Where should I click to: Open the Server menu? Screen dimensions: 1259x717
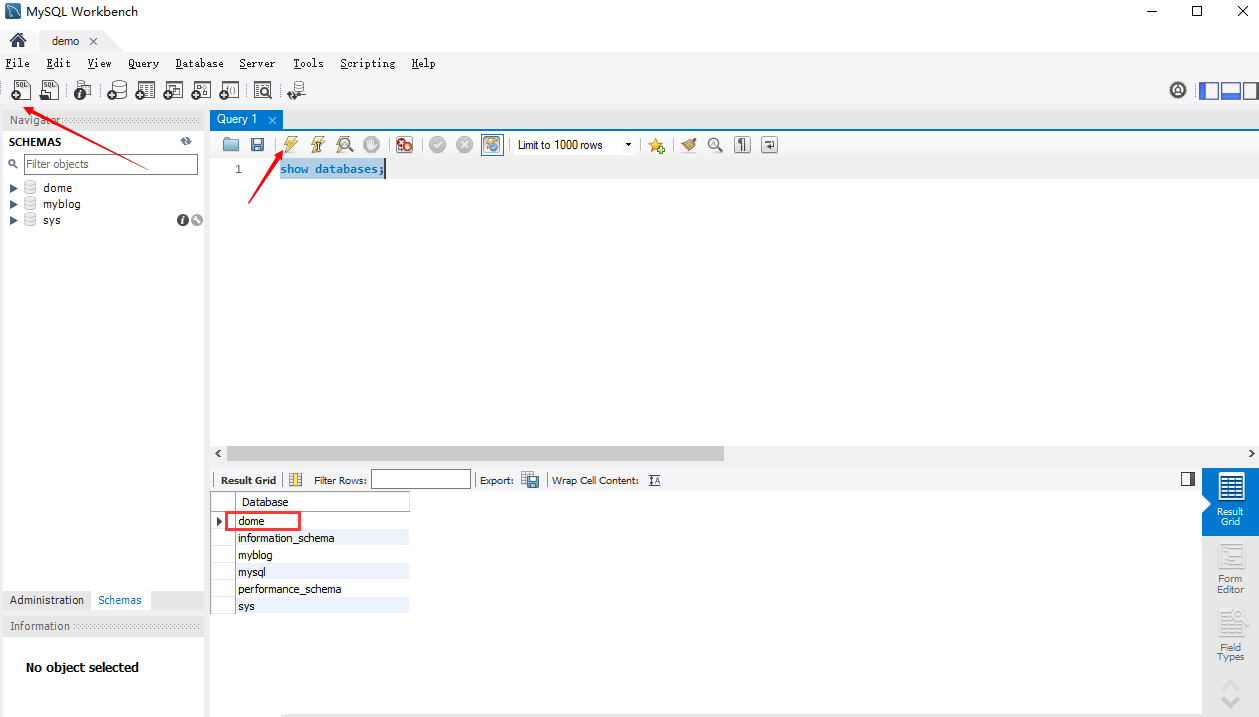click(x=257, y=63)
